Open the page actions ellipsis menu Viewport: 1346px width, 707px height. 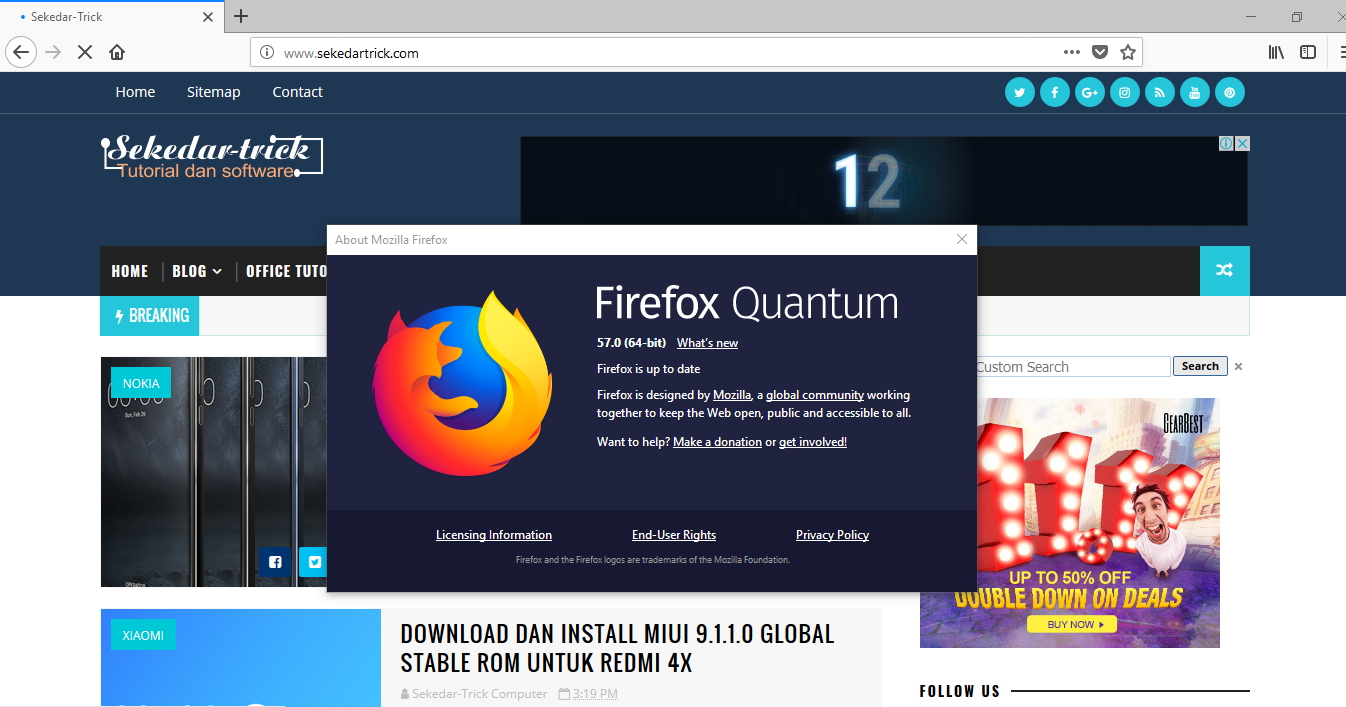point(1071,51)
